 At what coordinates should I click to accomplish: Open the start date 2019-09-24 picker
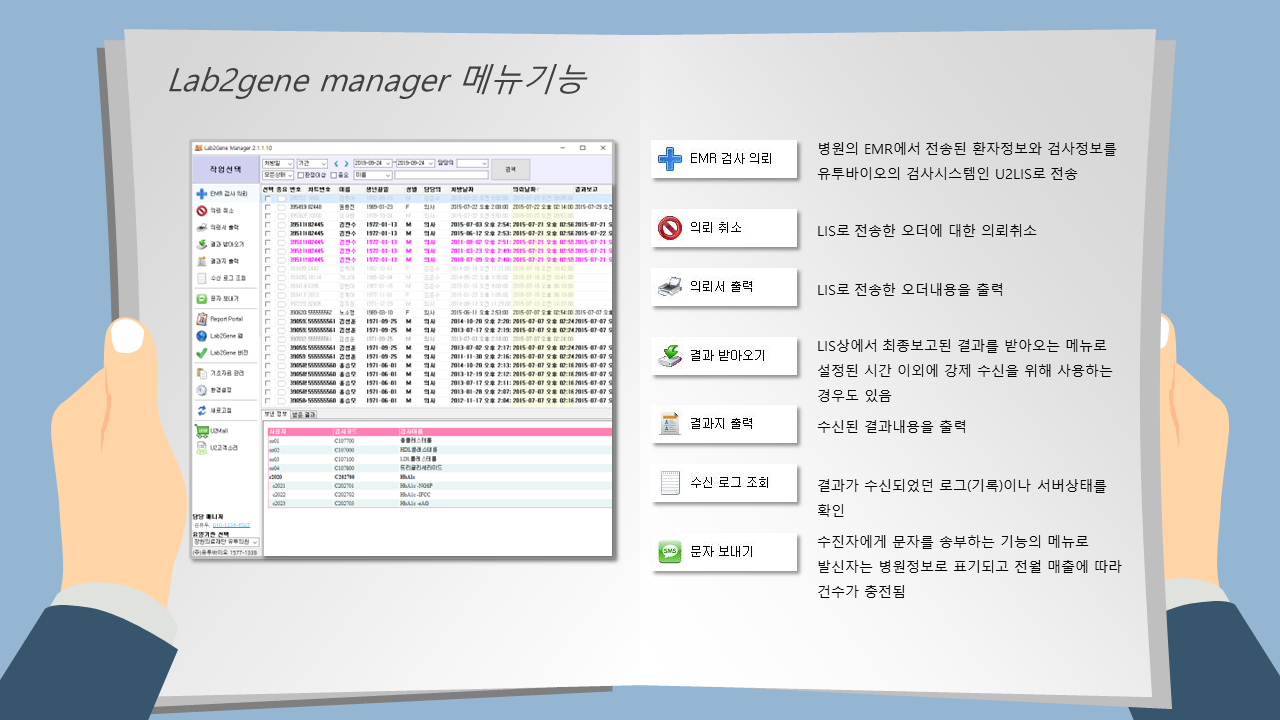373,163
